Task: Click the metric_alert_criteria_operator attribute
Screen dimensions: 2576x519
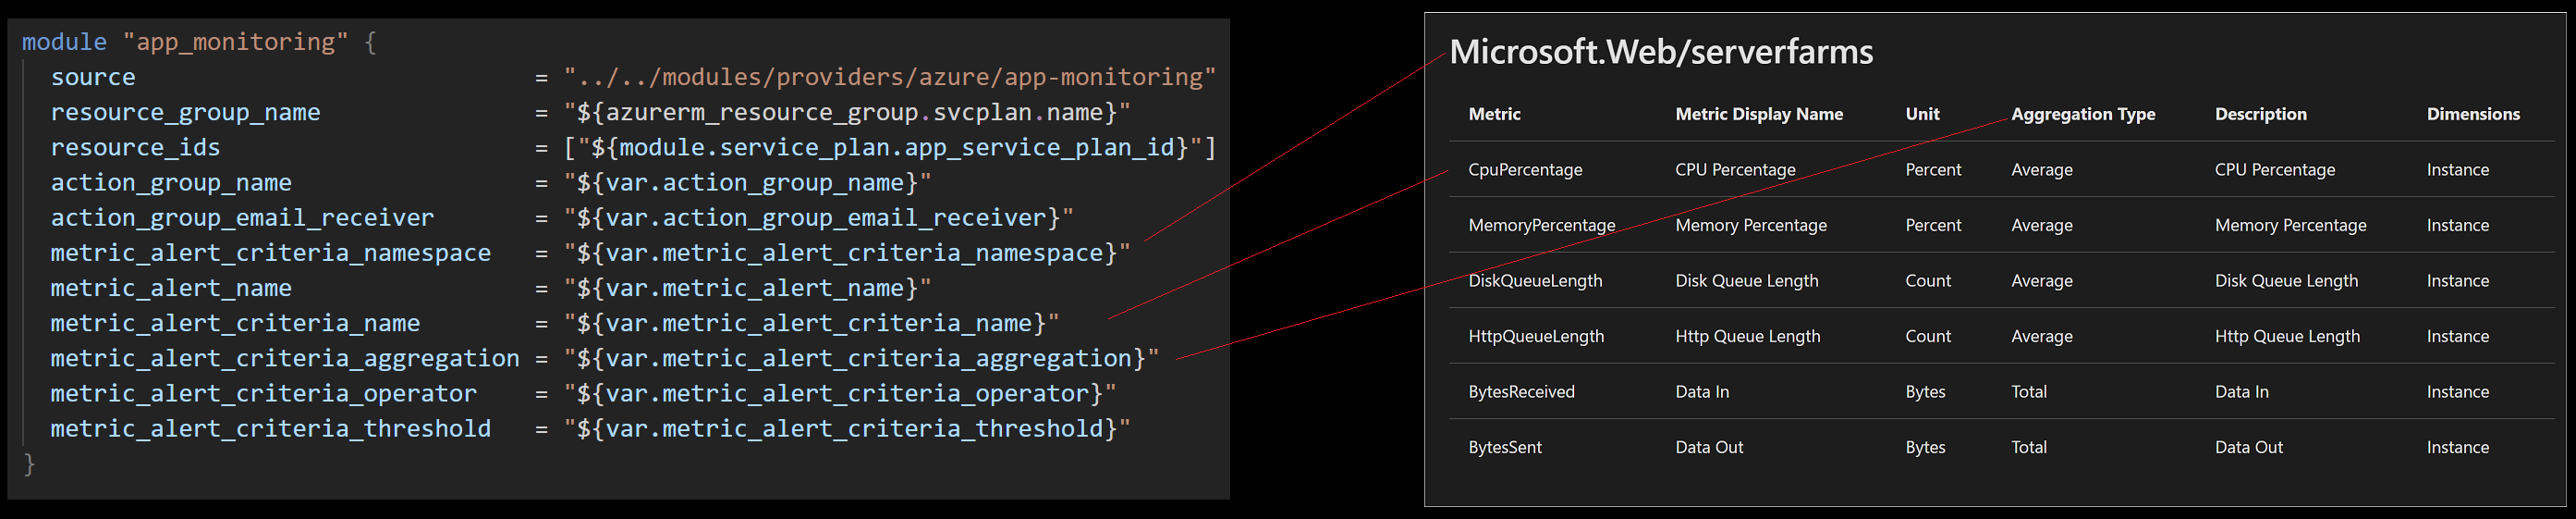Action: 264,393
